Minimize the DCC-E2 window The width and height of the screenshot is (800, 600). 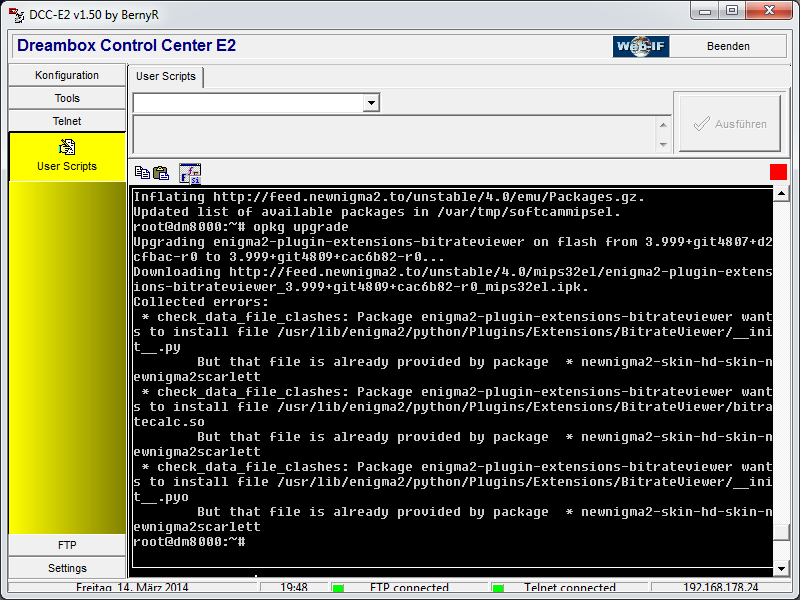(705, 11)
